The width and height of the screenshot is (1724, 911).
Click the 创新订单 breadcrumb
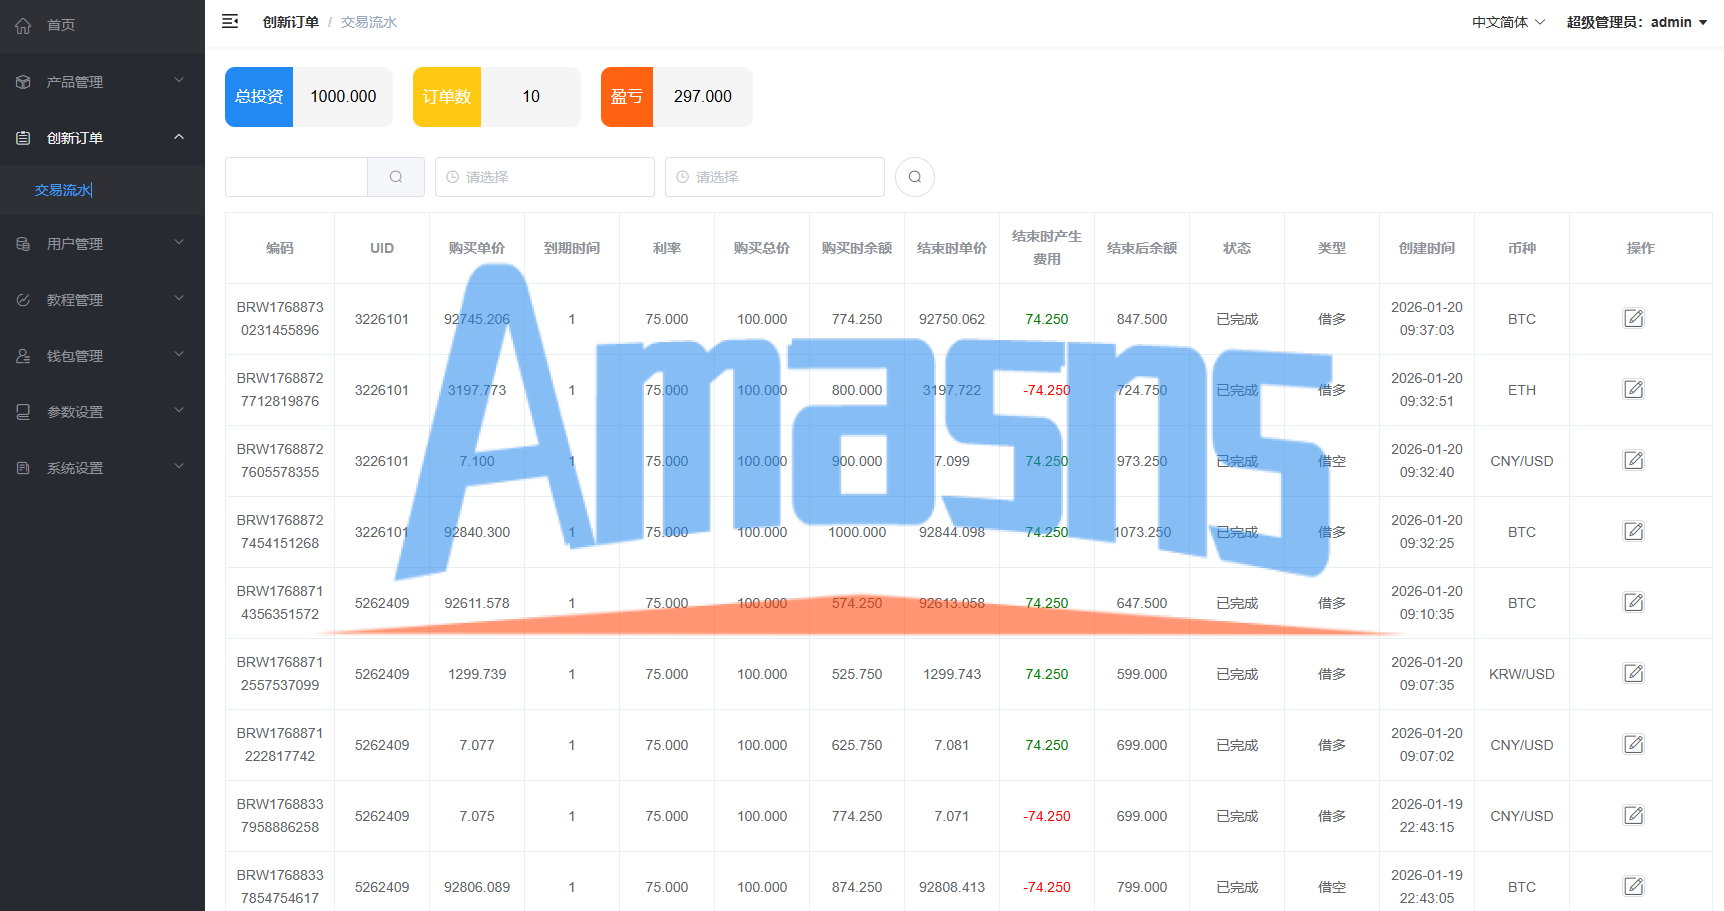tap(291, 22)
